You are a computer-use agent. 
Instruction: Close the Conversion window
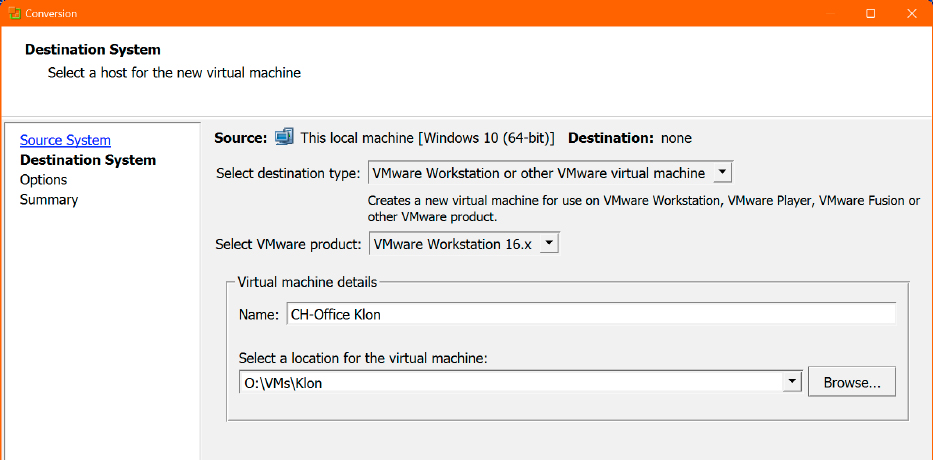(912, 13)
